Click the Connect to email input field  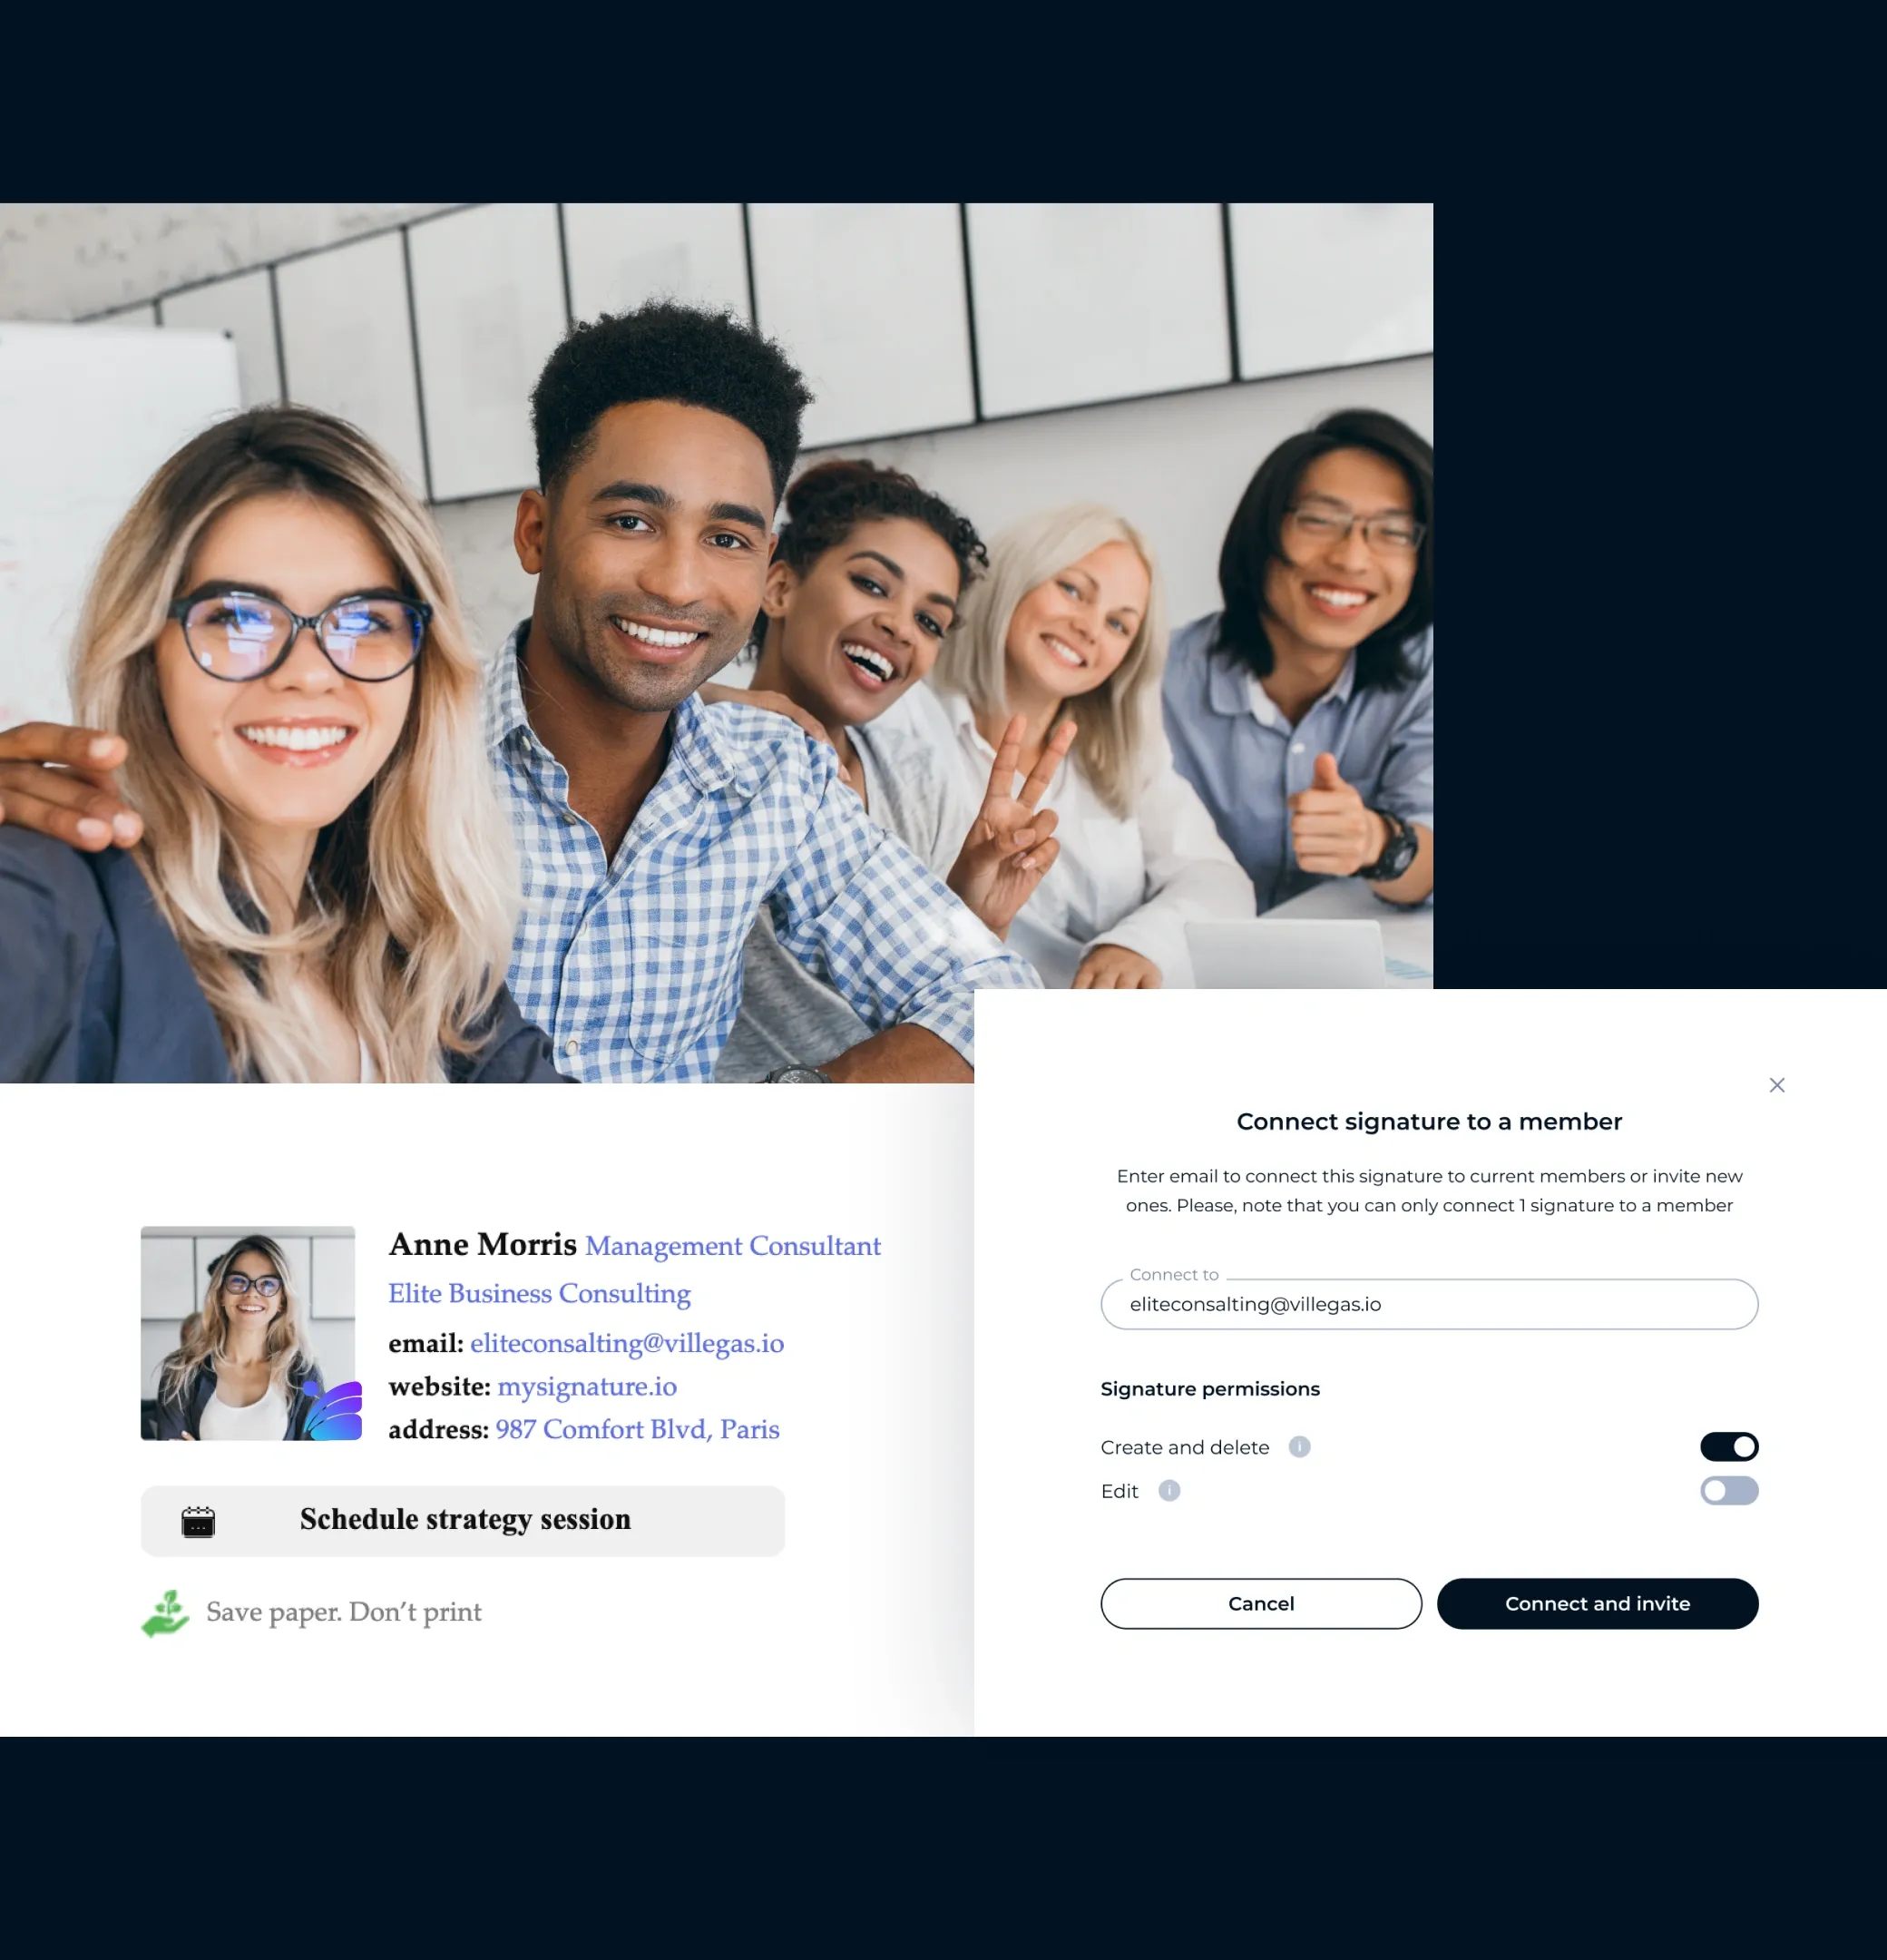(1429, 1304)
